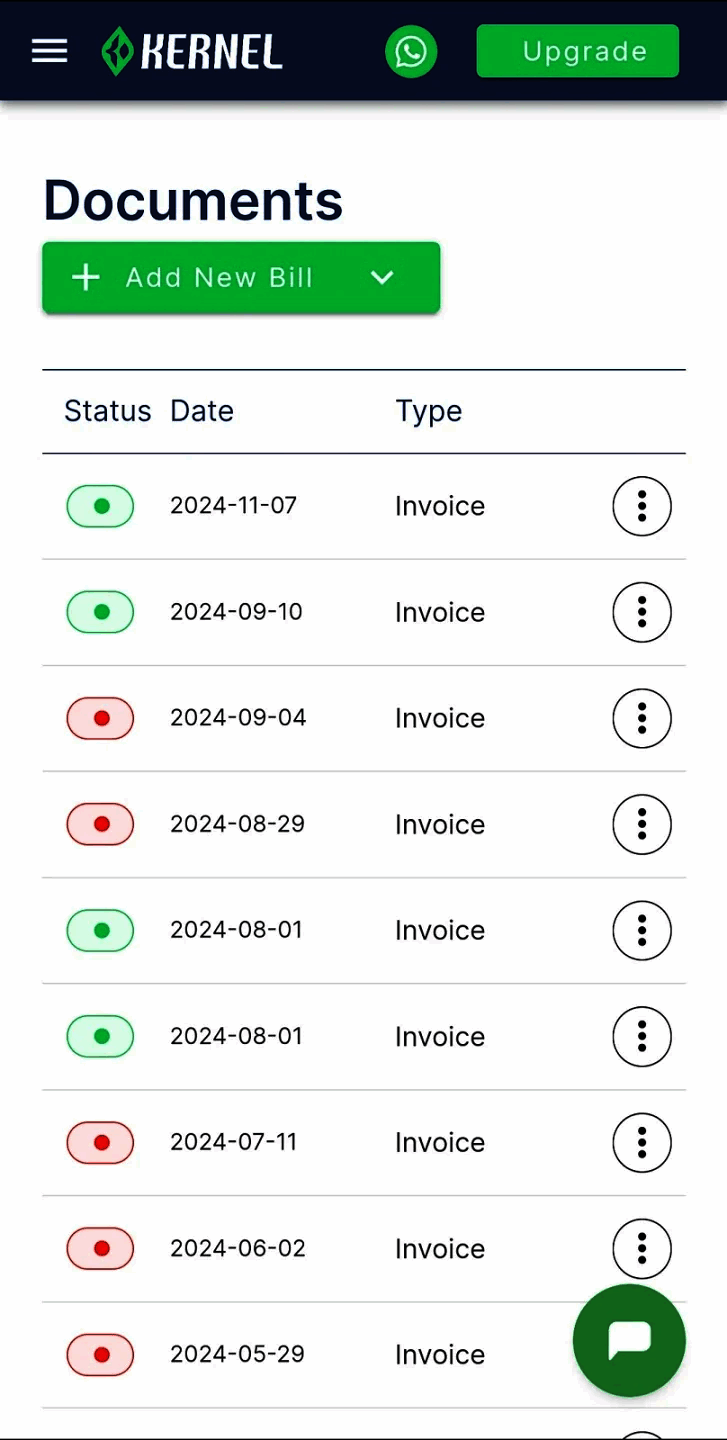727x1440 pixels.
Task: Open the hamburger navigation menu
Action: point(50,51)
